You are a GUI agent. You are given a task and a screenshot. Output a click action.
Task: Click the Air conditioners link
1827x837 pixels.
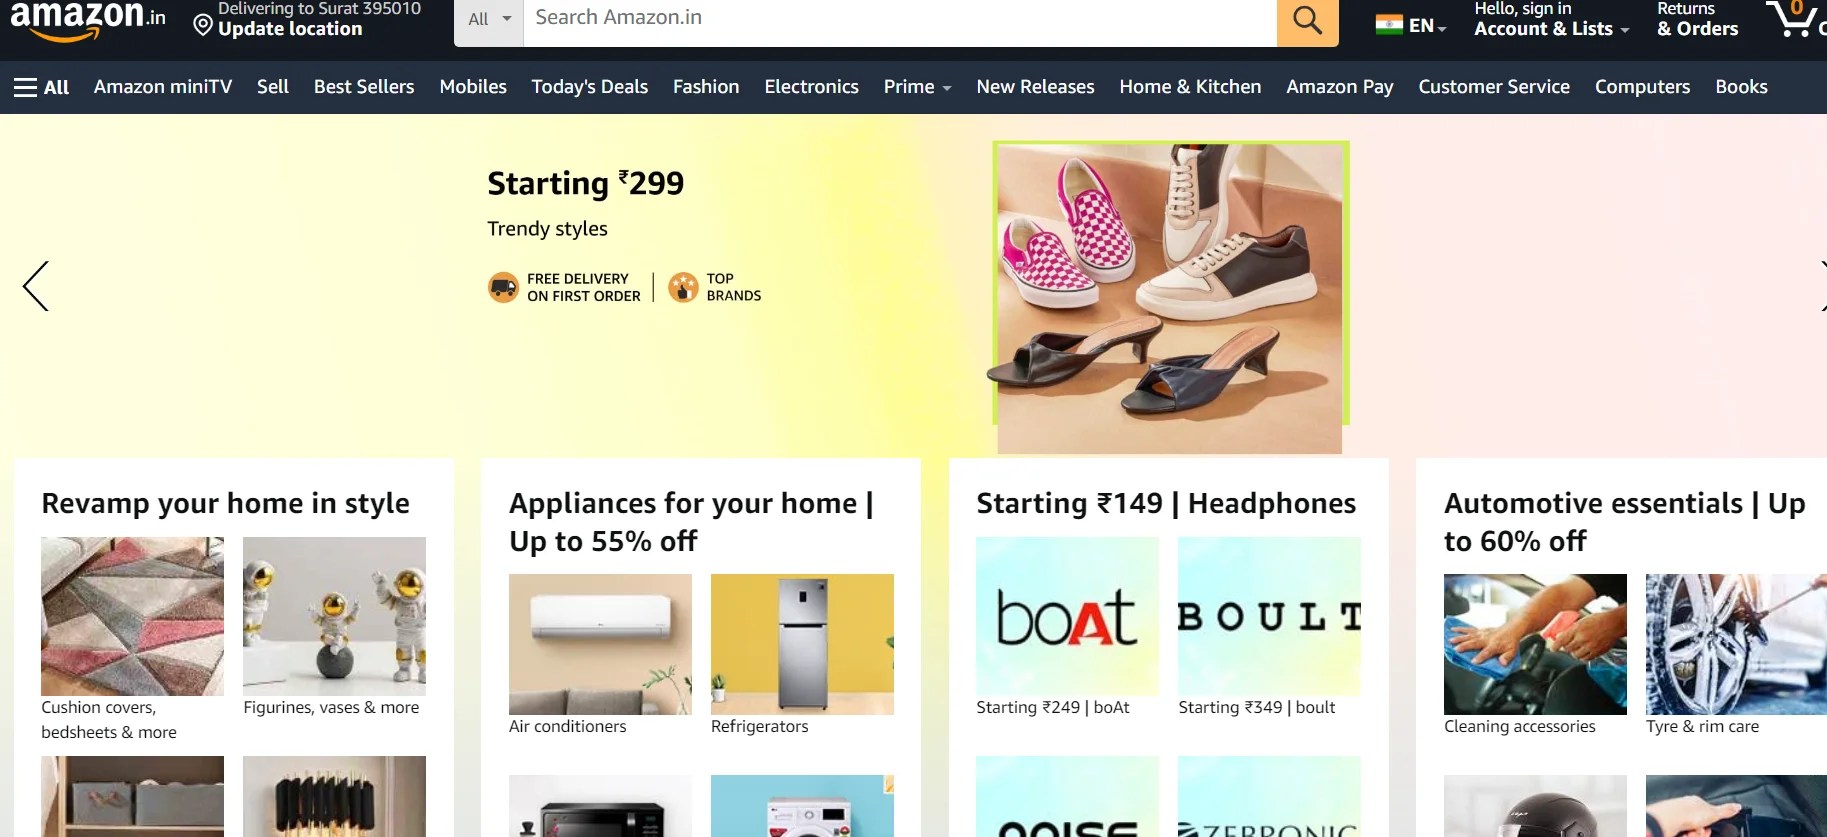coord(567,727)
